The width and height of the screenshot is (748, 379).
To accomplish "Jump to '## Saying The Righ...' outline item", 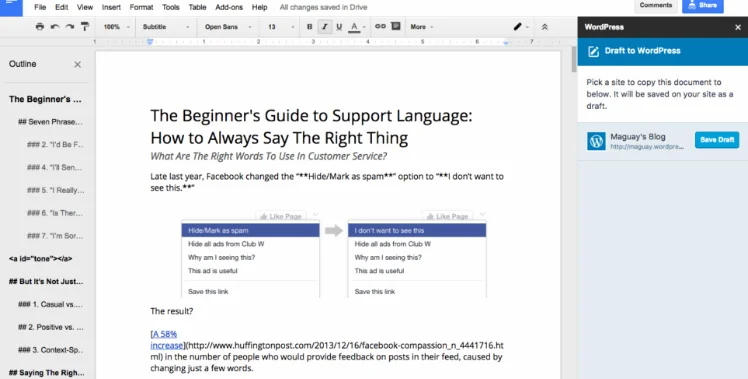I will coord(47,373).
